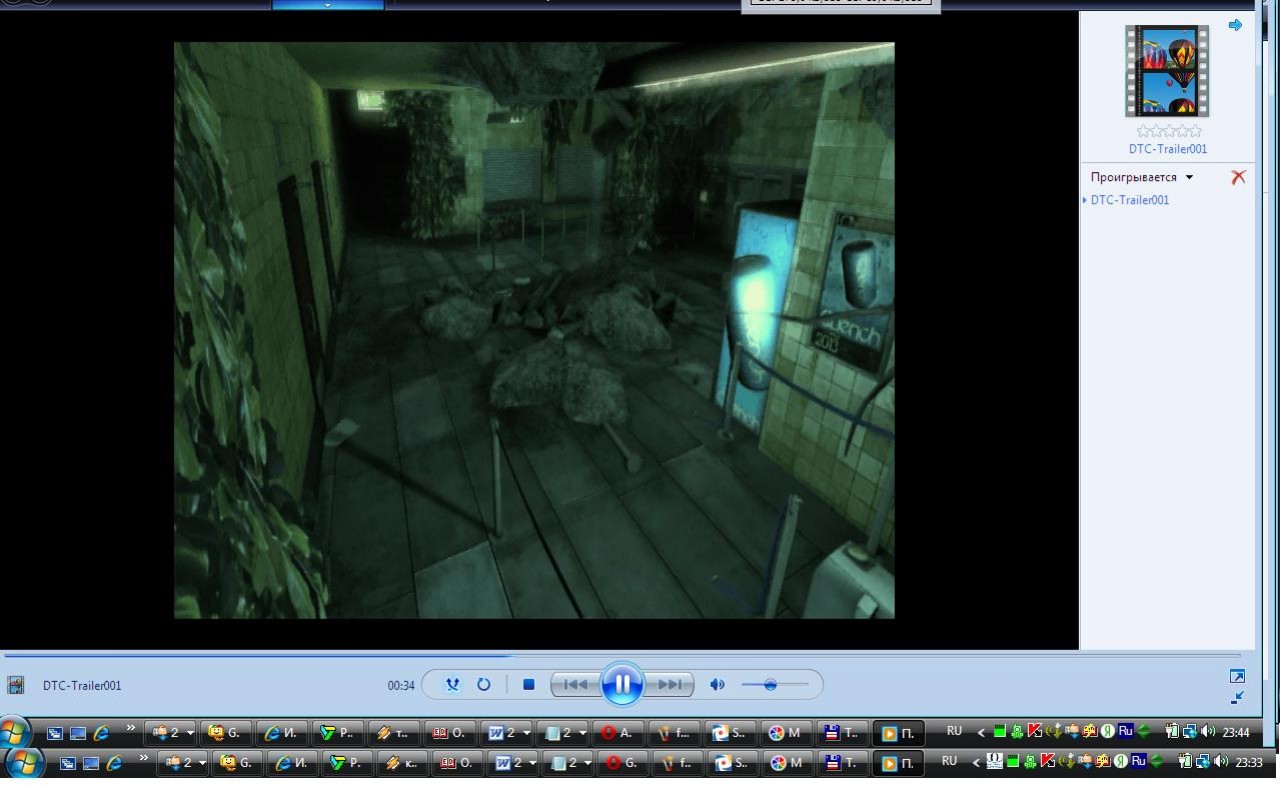This screenshot has width=1280, height=800.
Task: Click the blue arrow at the list pane top
Action: (1235, 25)
